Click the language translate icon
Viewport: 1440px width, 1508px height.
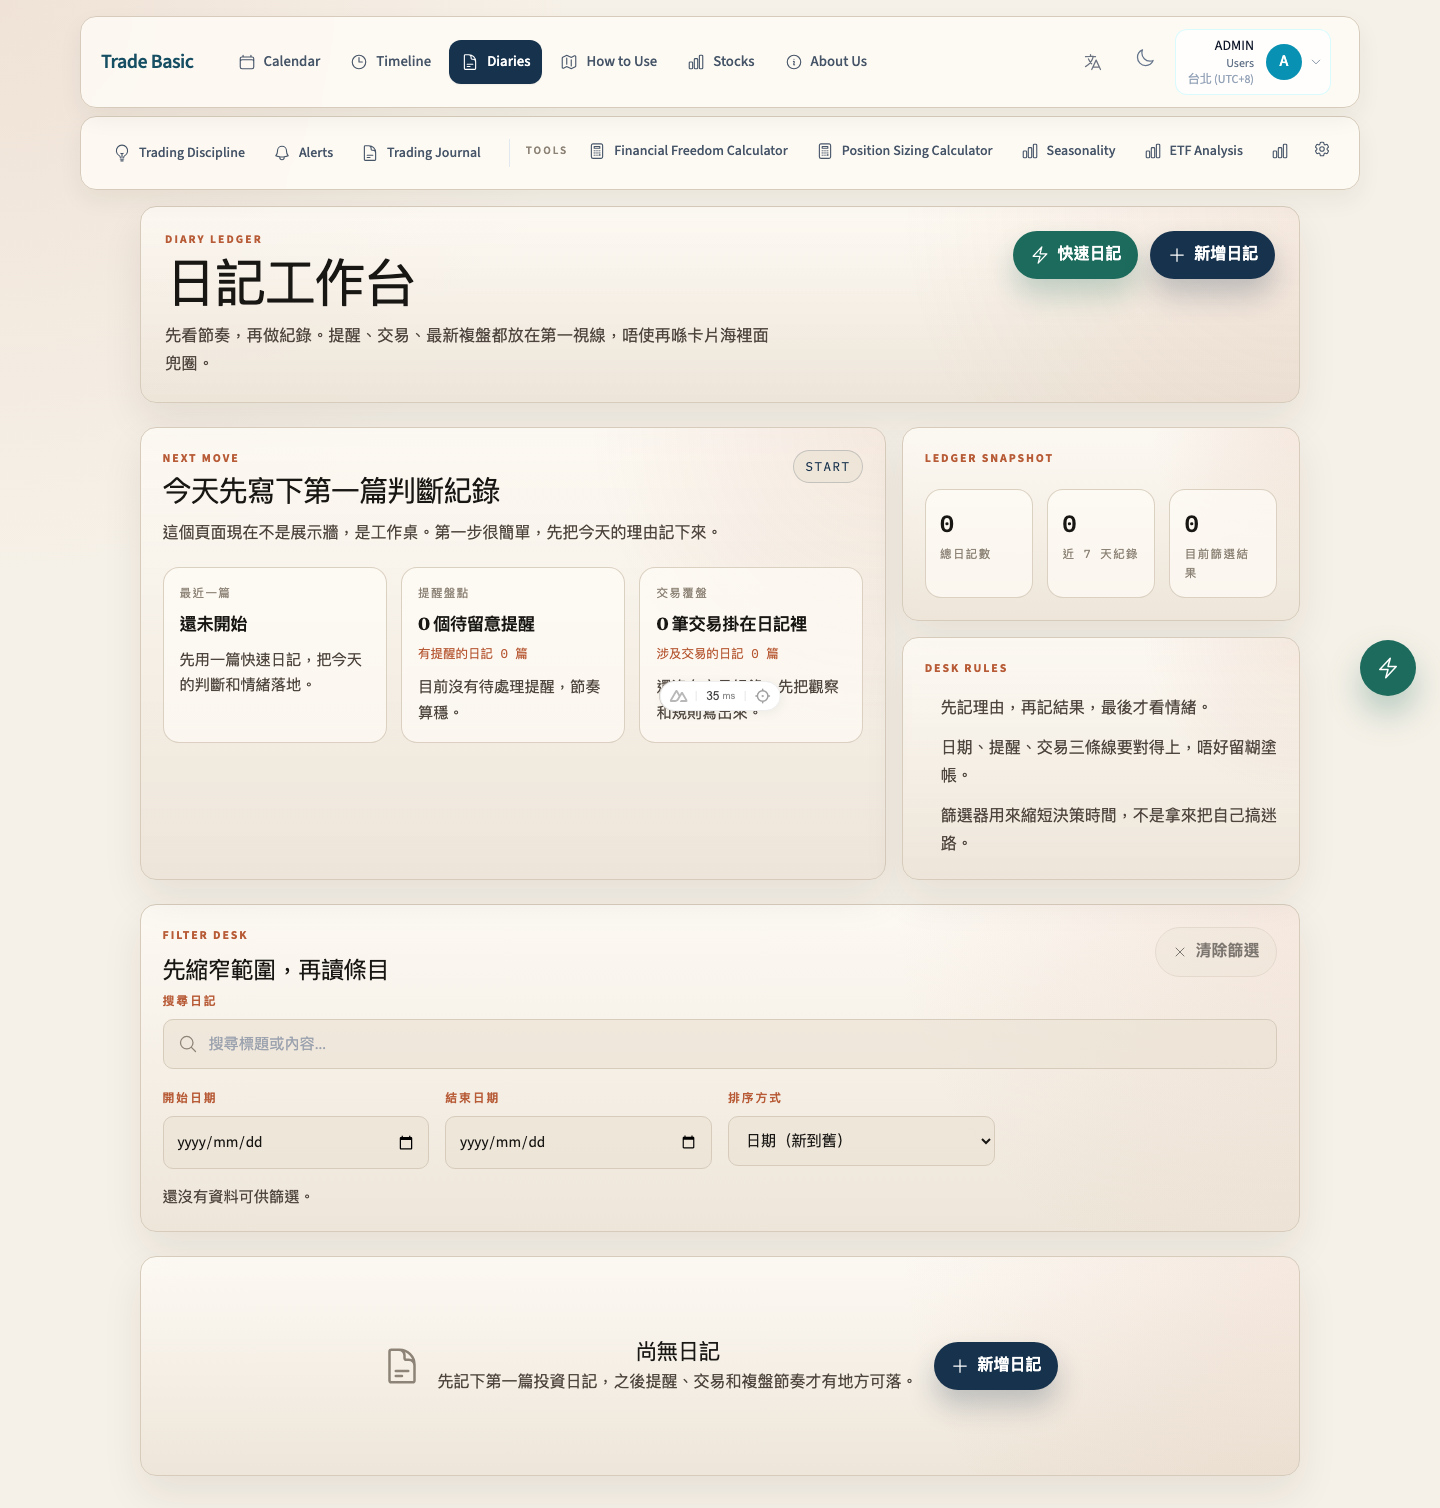tap(1092, 62)
